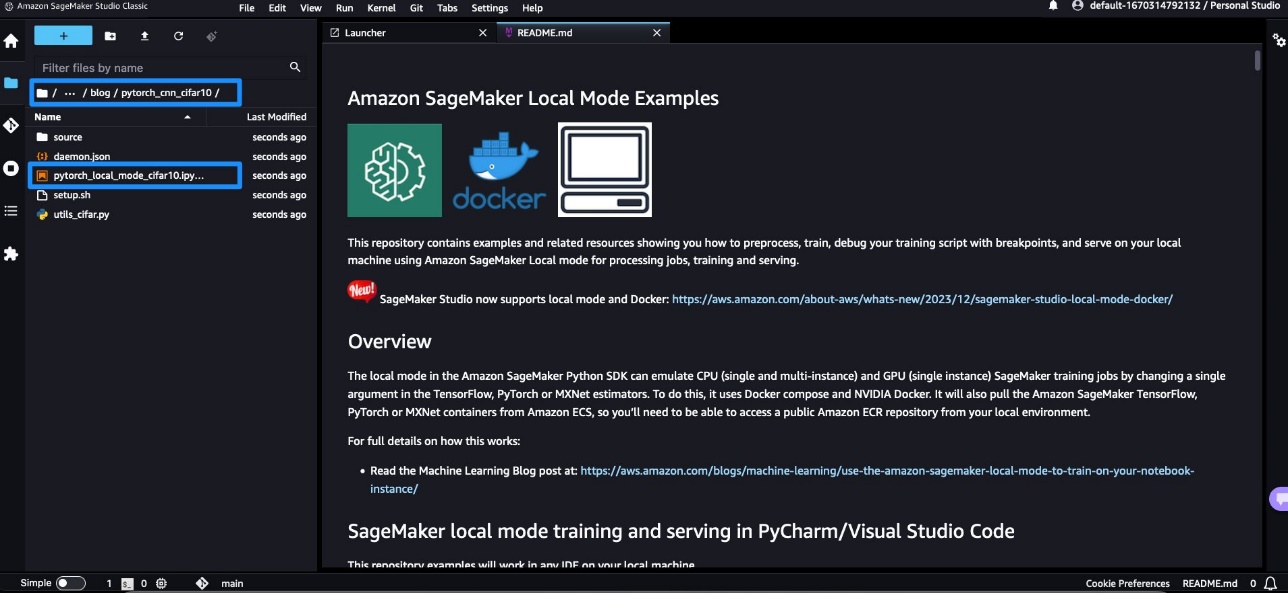
Task: Open the purple chat feedback bubble
Action: click(x=1278, y=498)
